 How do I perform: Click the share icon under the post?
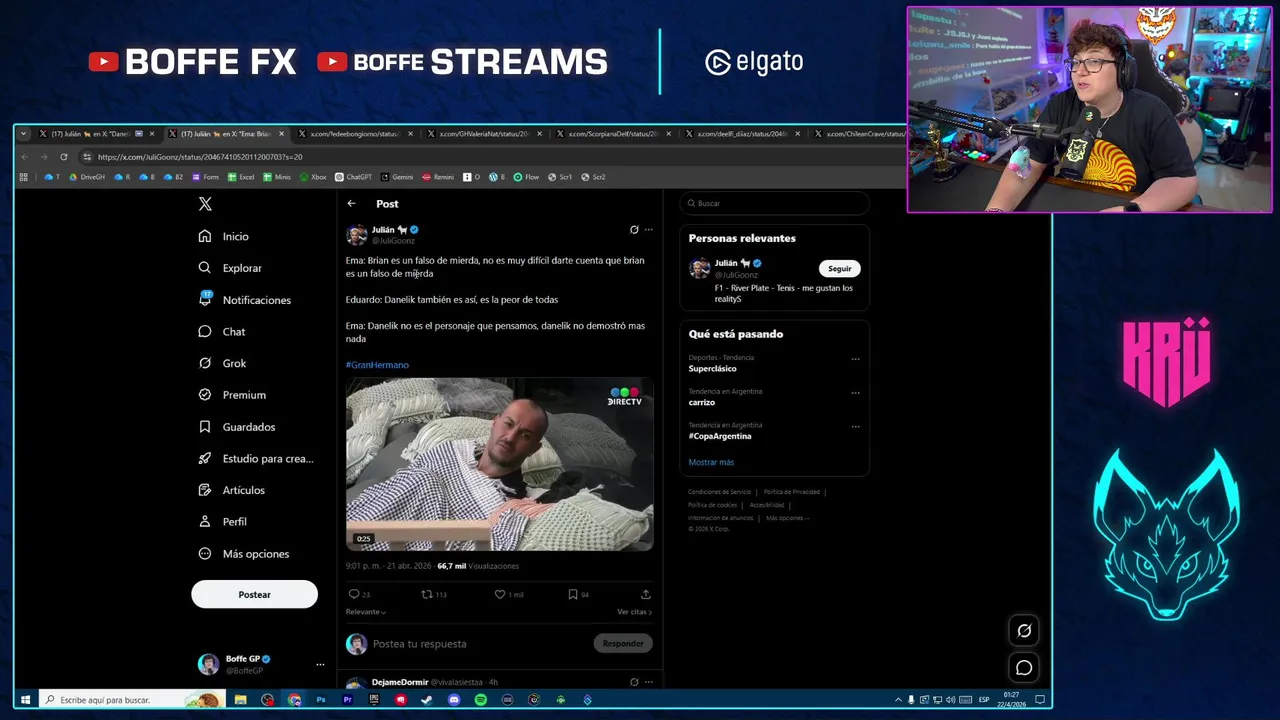click(x=646, y=594)
